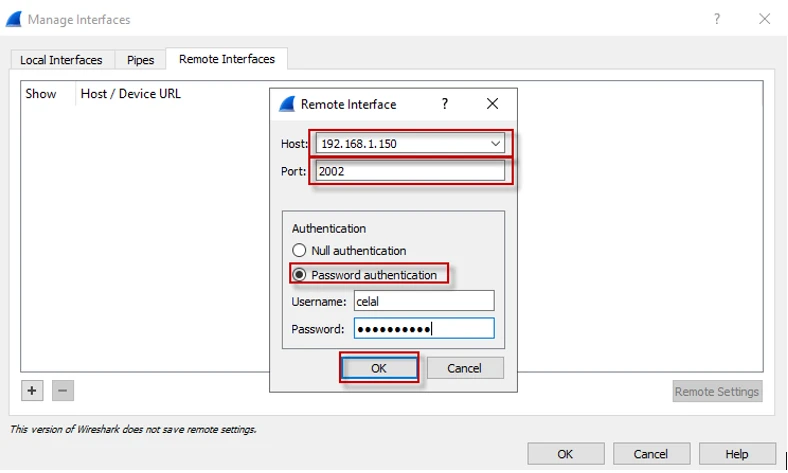Switch to the Local Interfaces tab
The width and height of the screenshot is (788, 473).
61,60
